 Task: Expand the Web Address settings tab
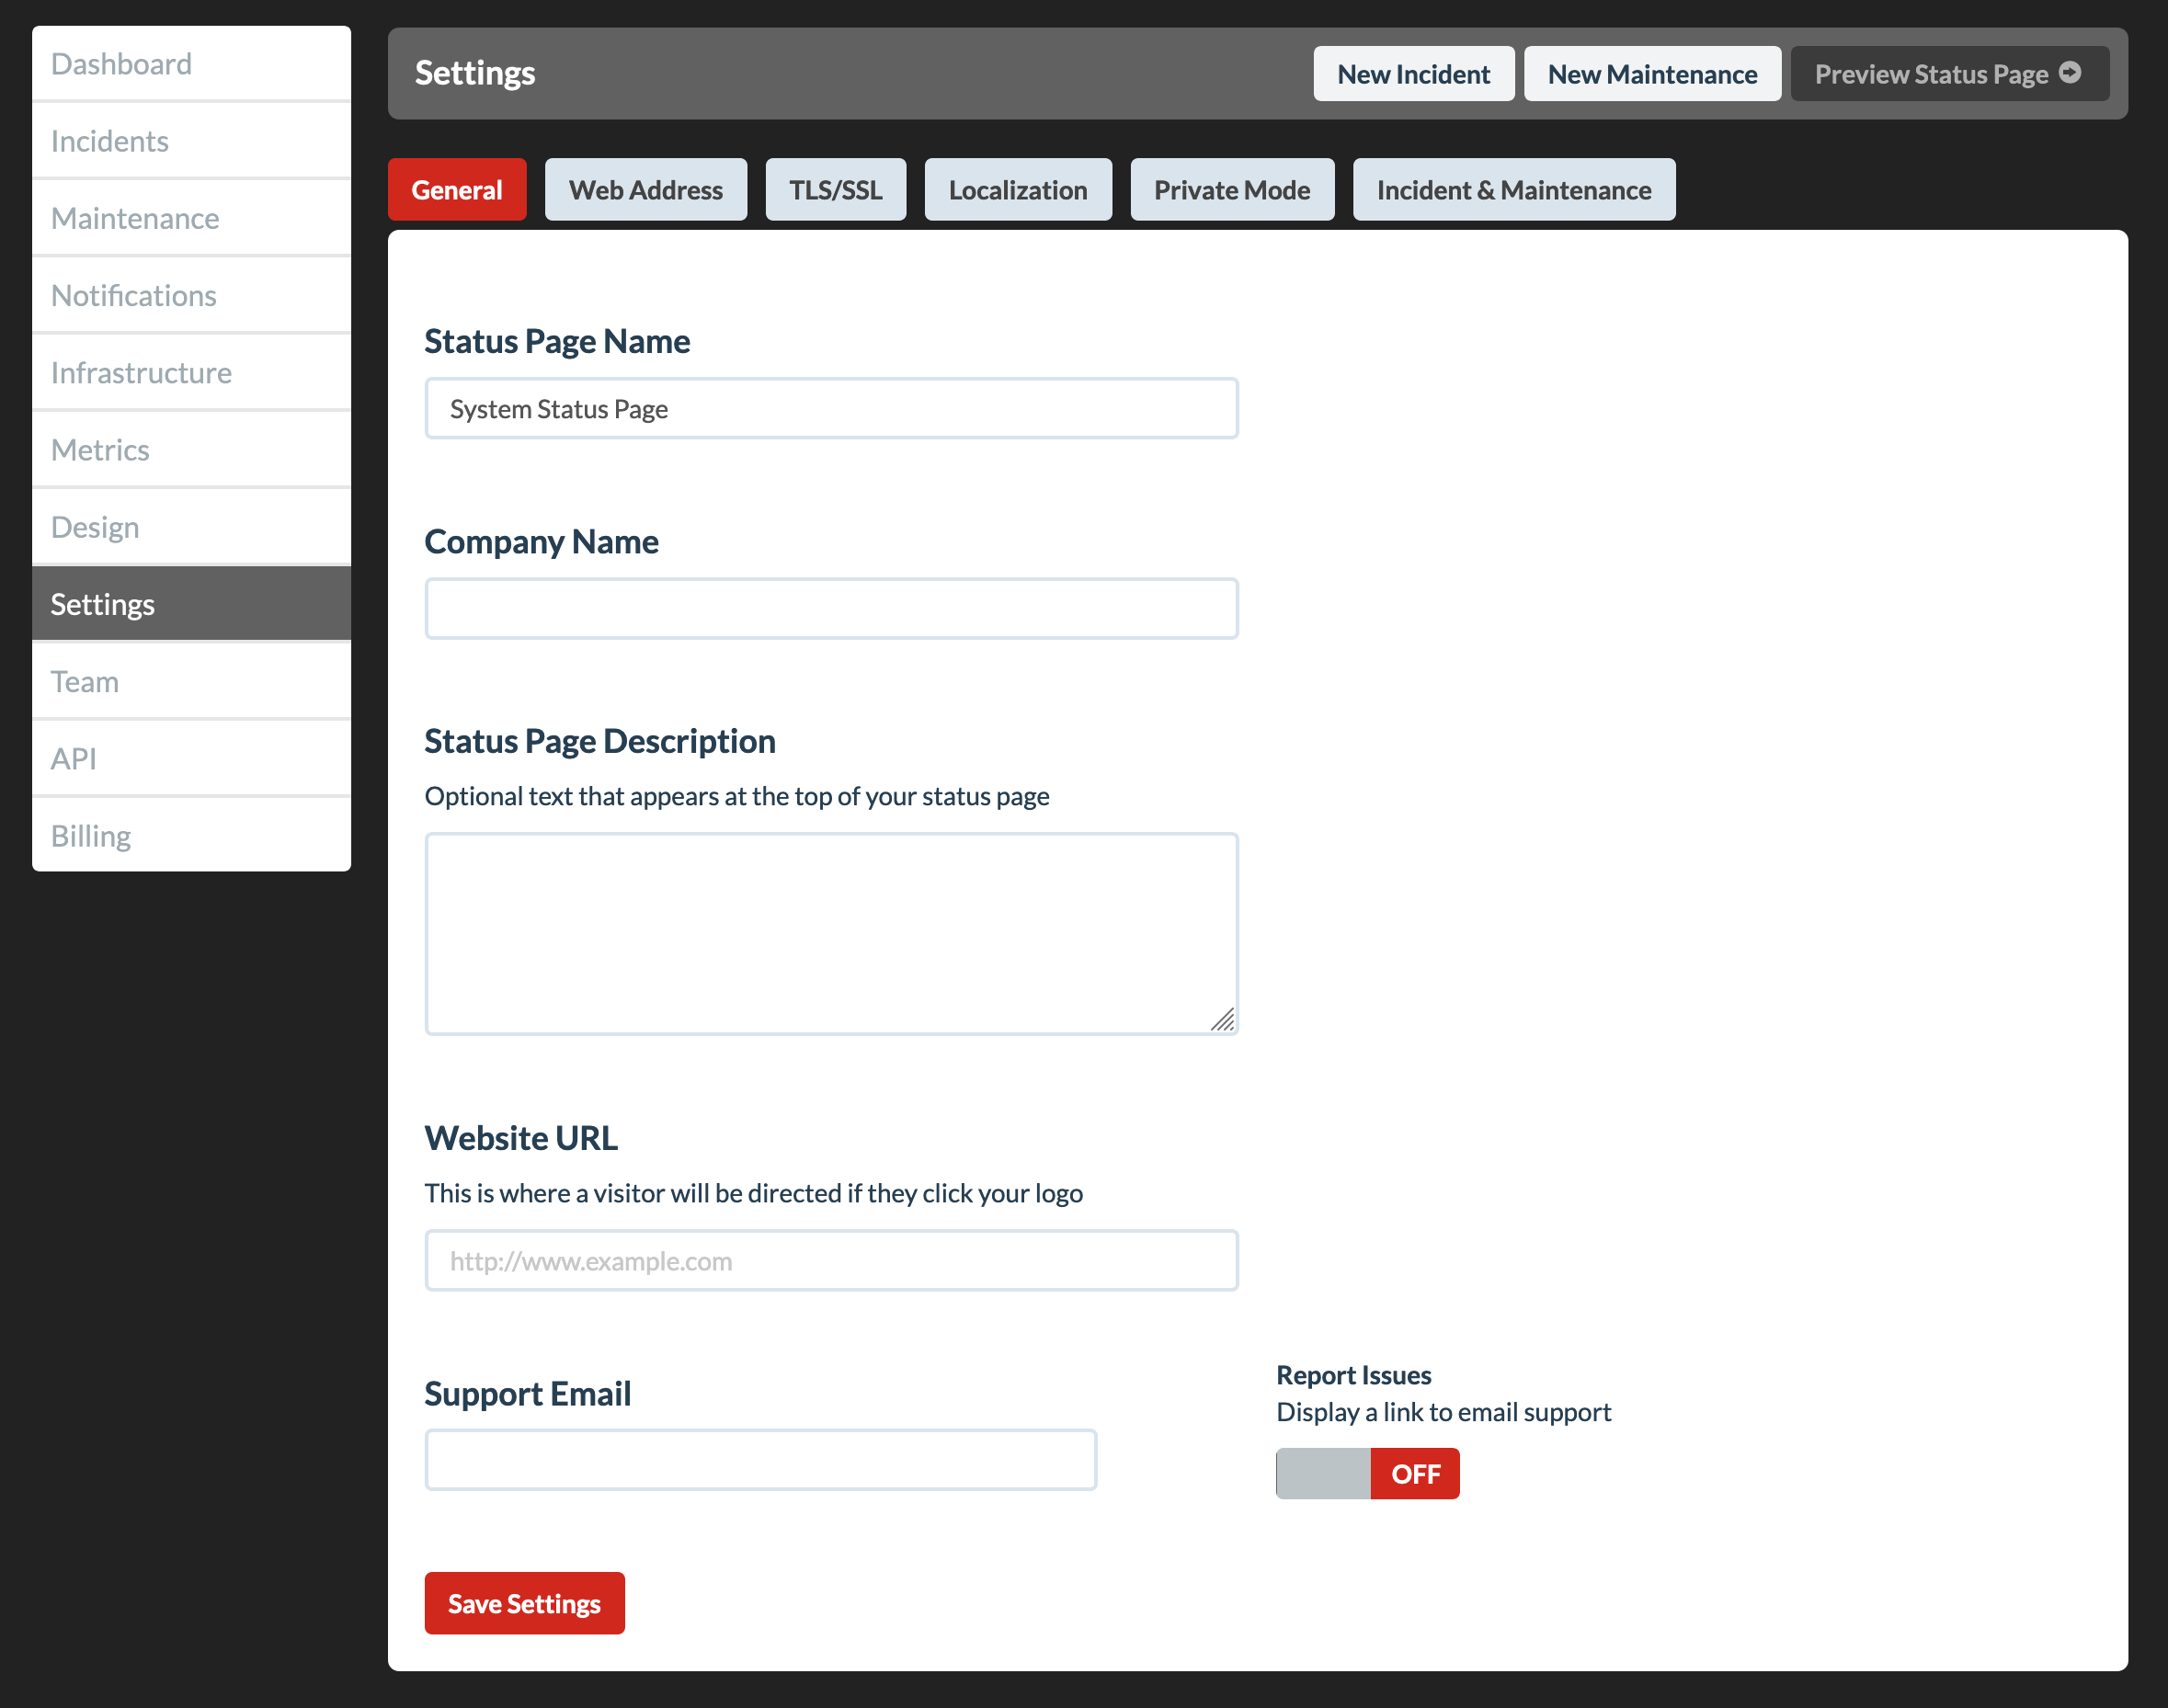point(645,188)
